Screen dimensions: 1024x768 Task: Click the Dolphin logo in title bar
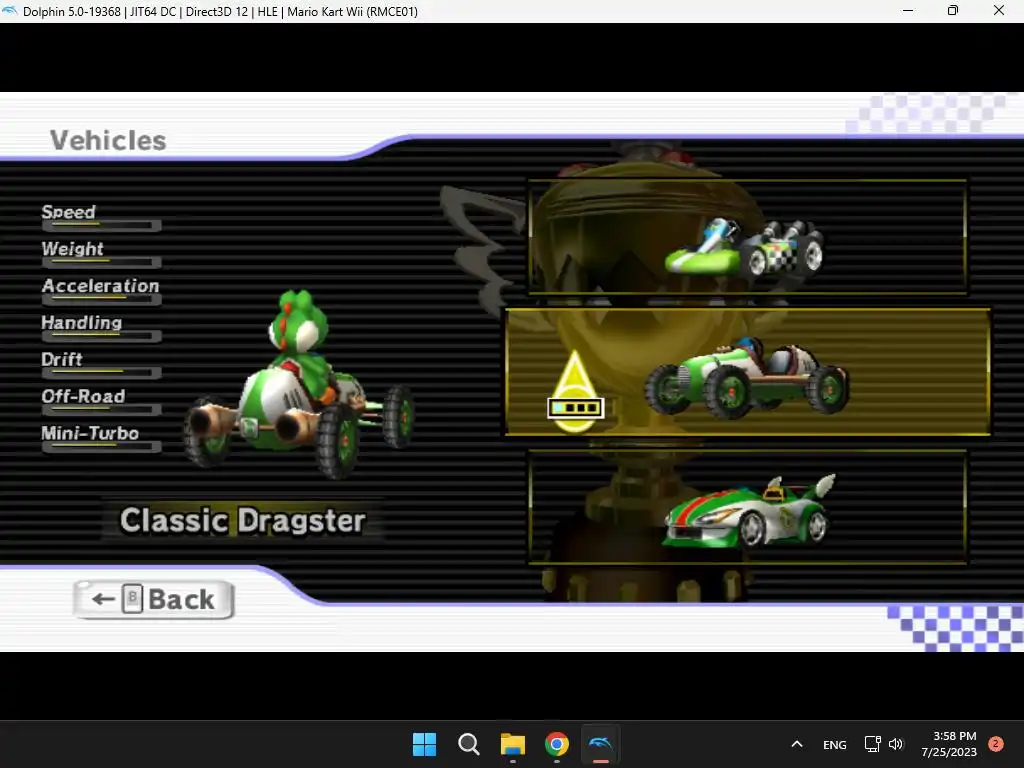[x=10, y=11]
